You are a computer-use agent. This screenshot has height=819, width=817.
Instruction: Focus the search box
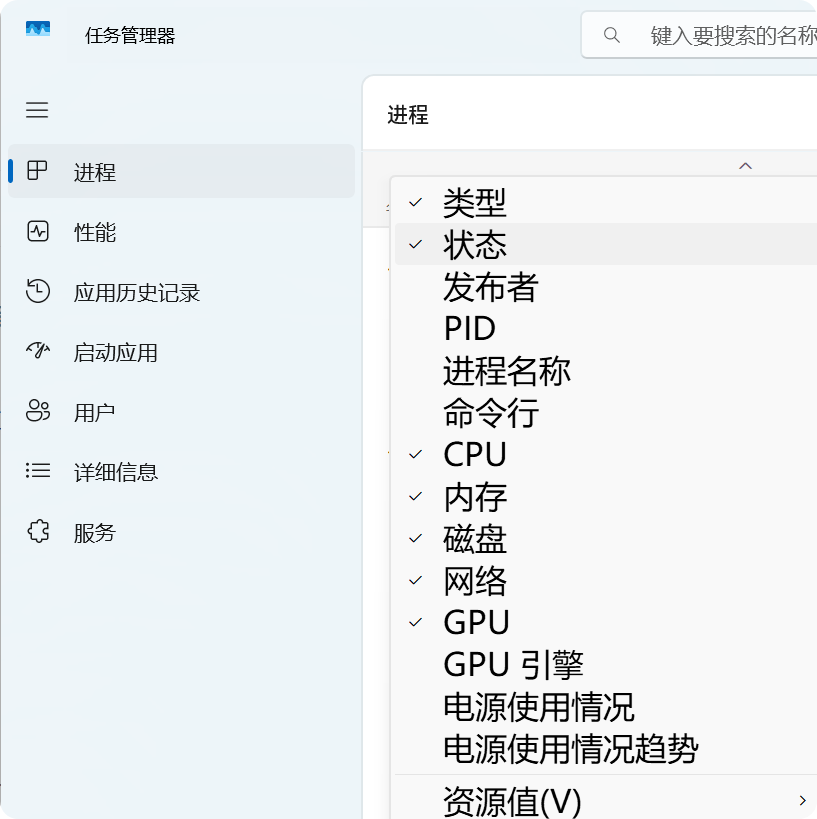(x=699, y=35)
